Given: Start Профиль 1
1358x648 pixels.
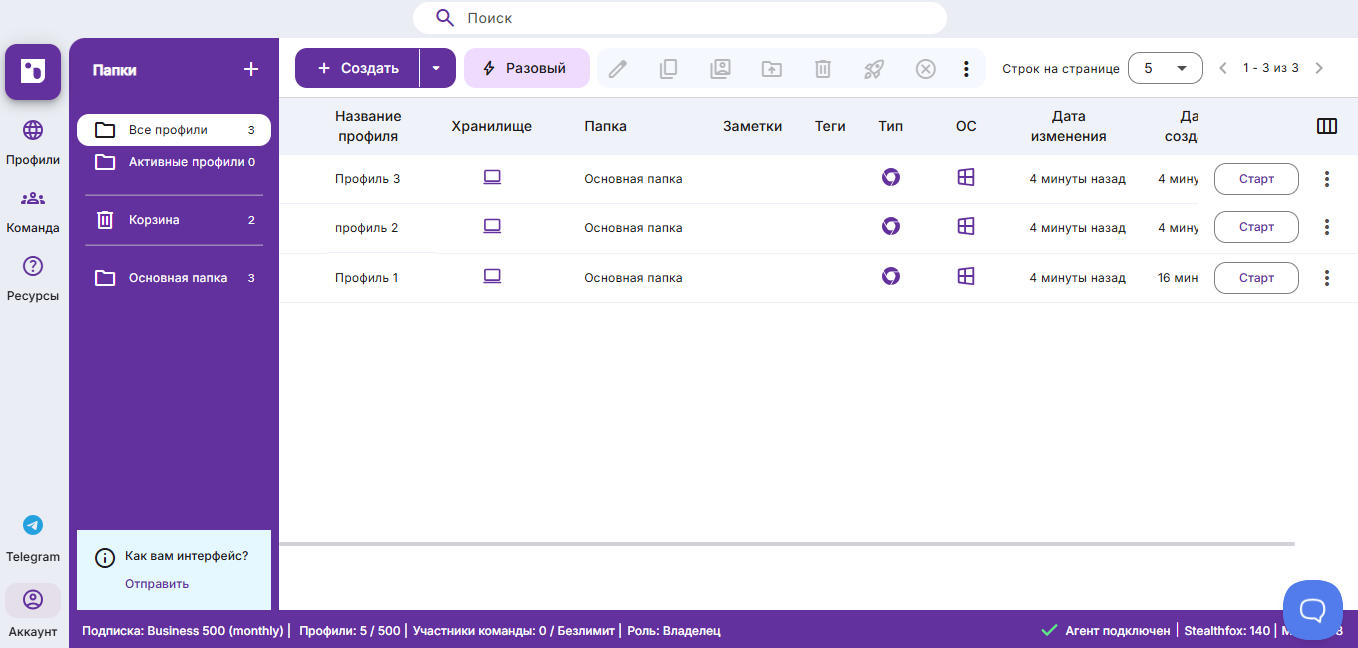Looking at the screenshot, I should click(1256, 278).
